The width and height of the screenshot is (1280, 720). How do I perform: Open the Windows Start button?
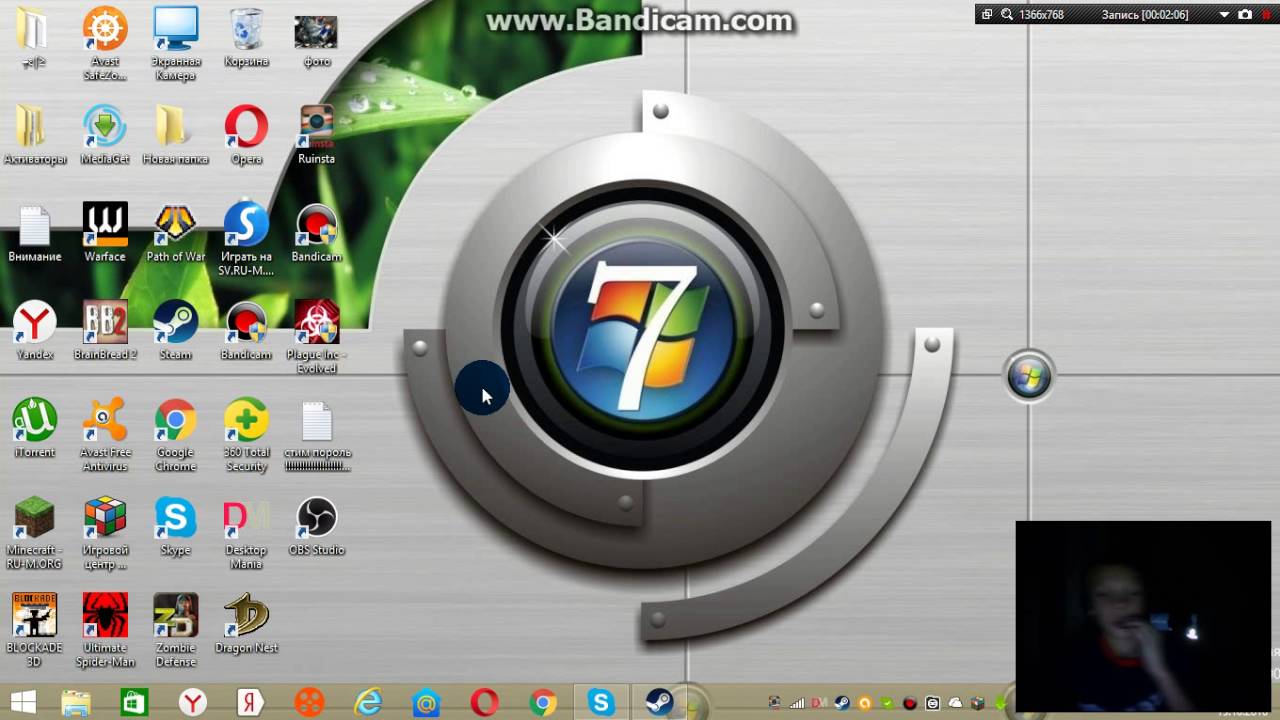[x=24, y=703]
